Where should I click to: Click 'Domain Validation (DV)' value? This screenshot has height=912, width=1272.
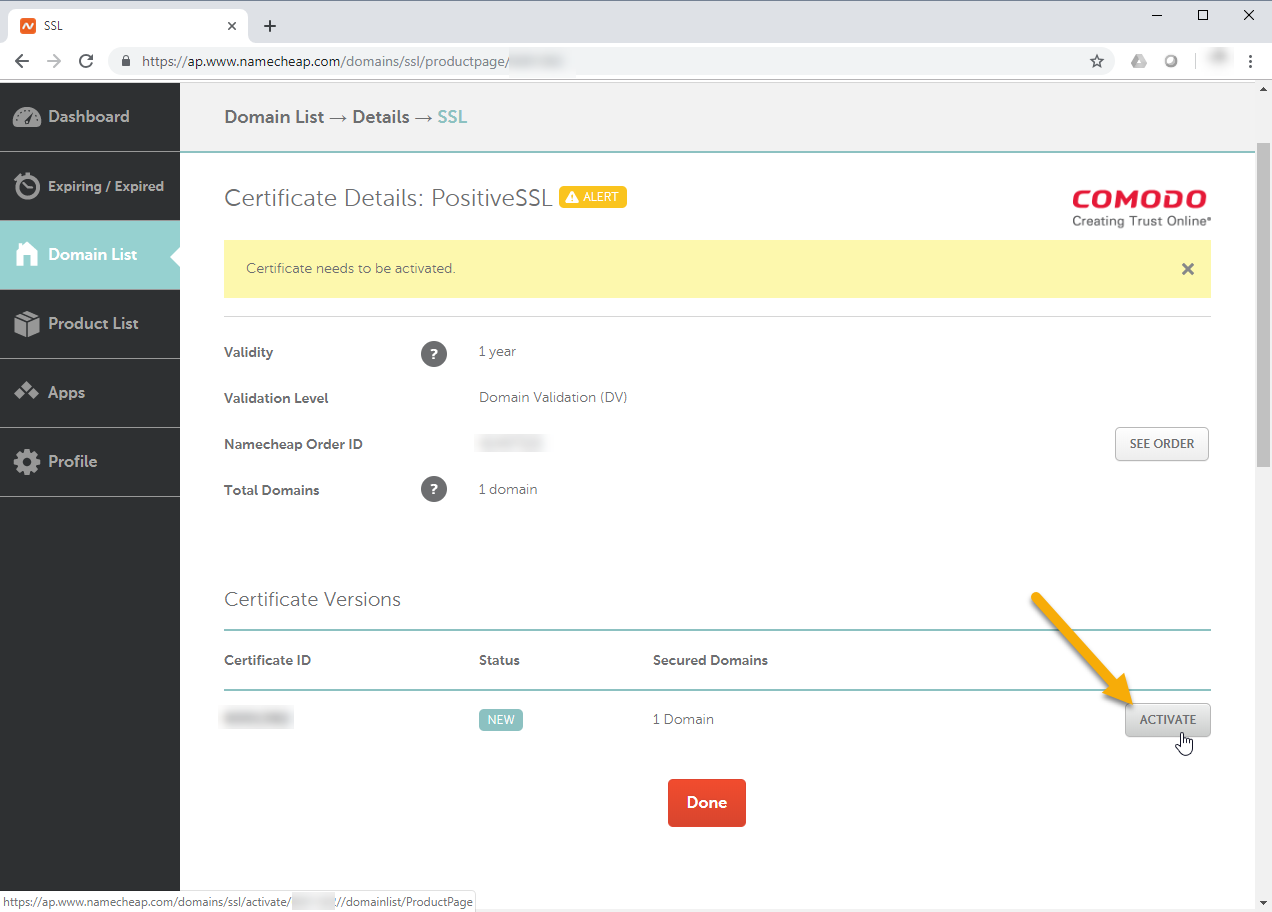pyautogui.click(x=553, y=398)
